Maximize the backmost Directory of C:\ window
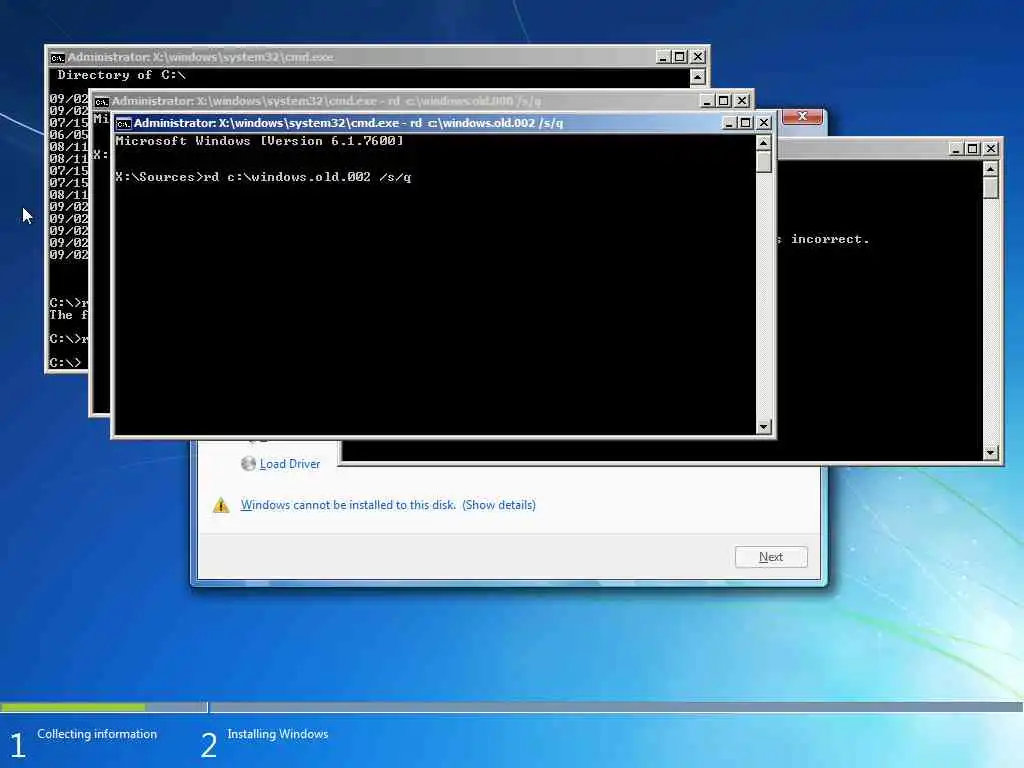This screenshot has width=1024, height=768. pos(679,57)
